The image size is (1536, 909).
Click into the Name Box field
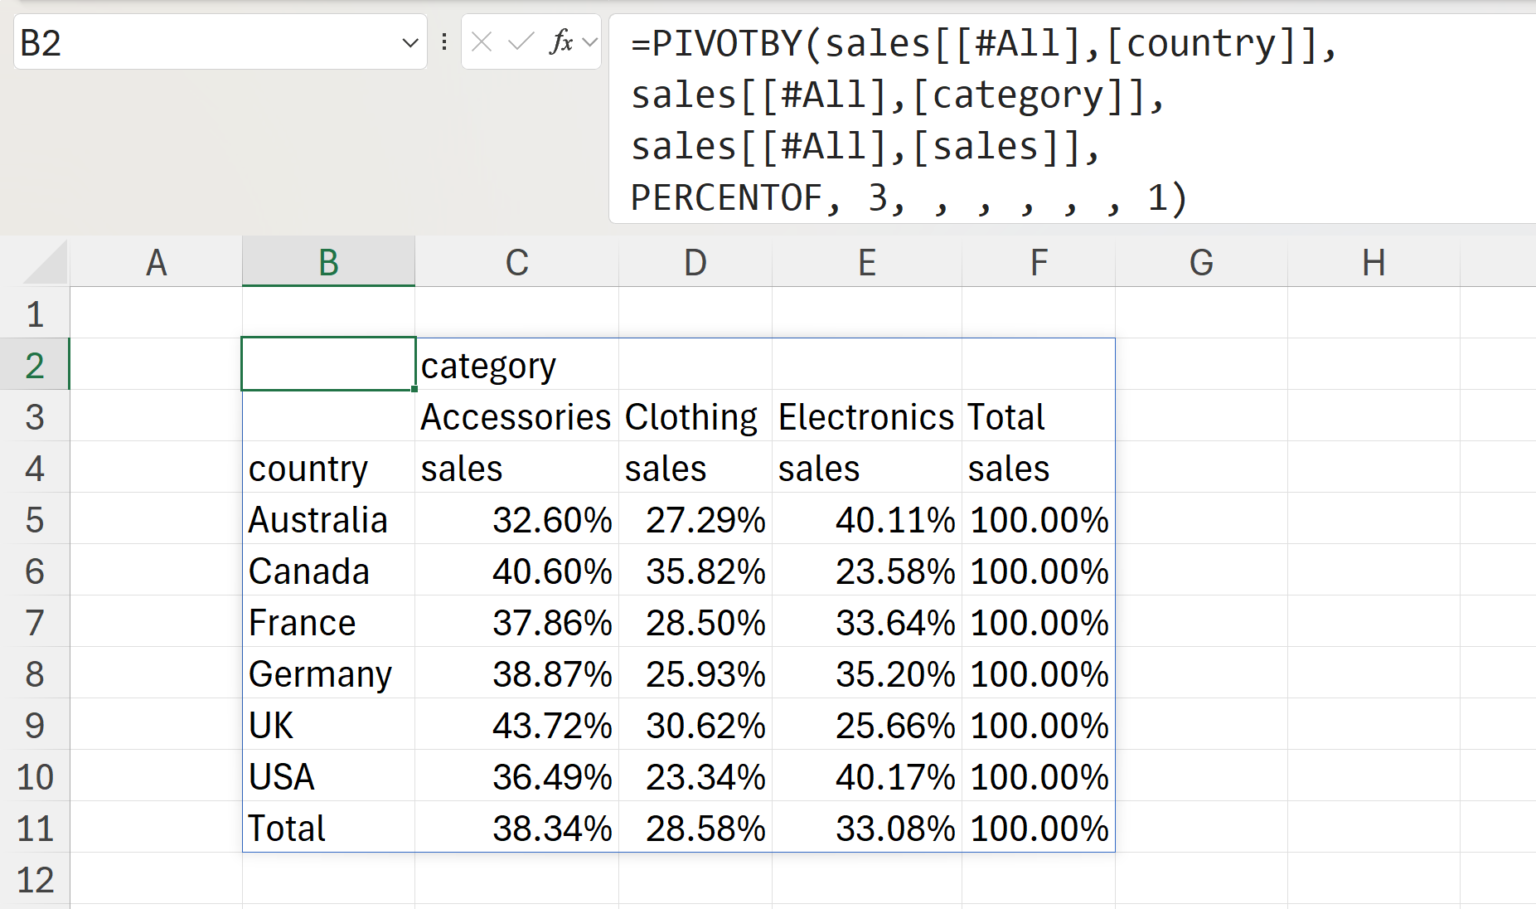(200, 43)
